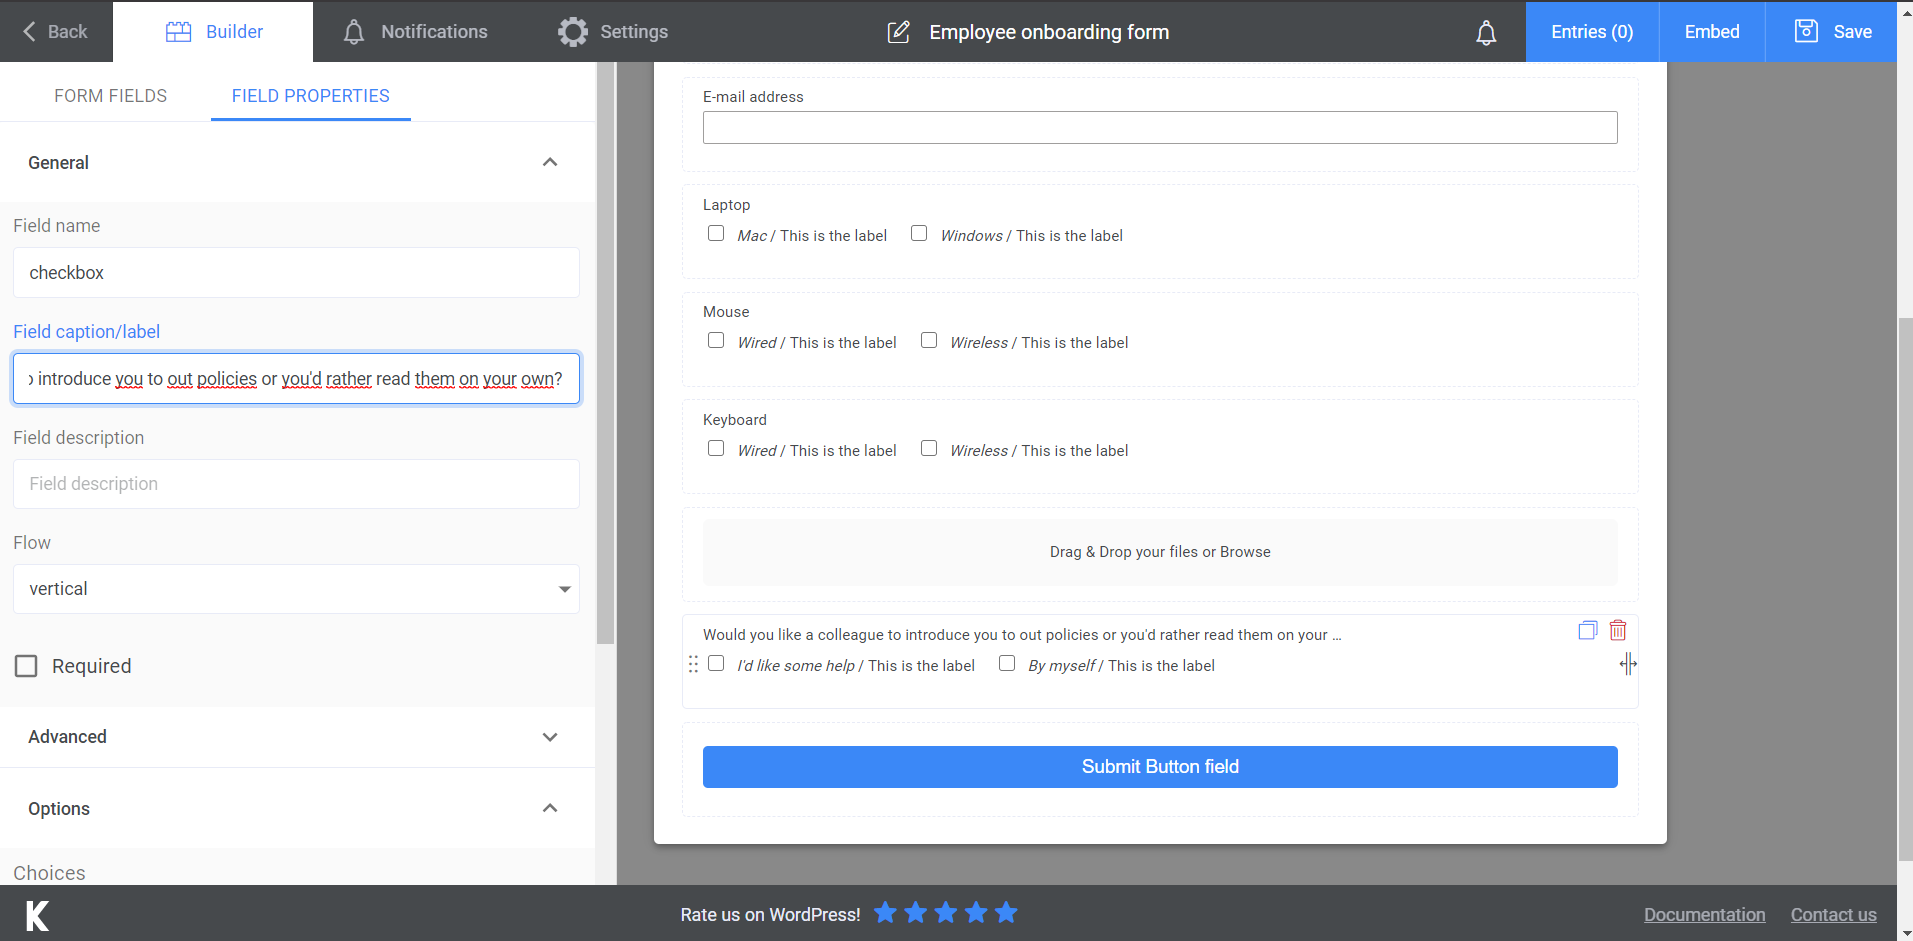Open notifications via the bell icon
The image size is (1913, 941).
[x=1486, y=32]
